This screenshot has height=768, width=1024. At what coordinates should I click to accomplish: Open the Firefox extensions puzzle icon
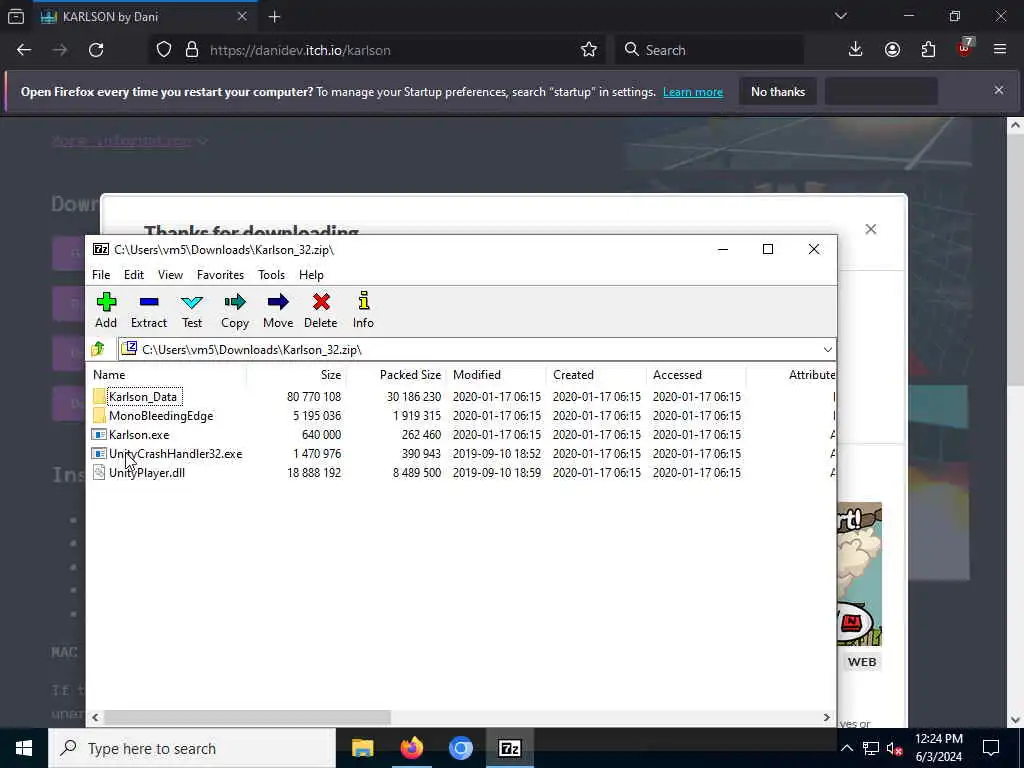[x=928, y=50]
